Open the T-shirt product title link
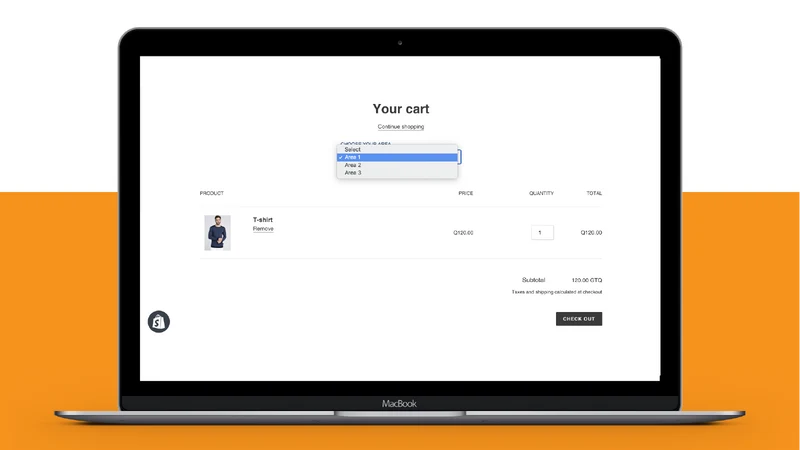Image resolution: width=800 pixels, height=450 pixels. 263,220
